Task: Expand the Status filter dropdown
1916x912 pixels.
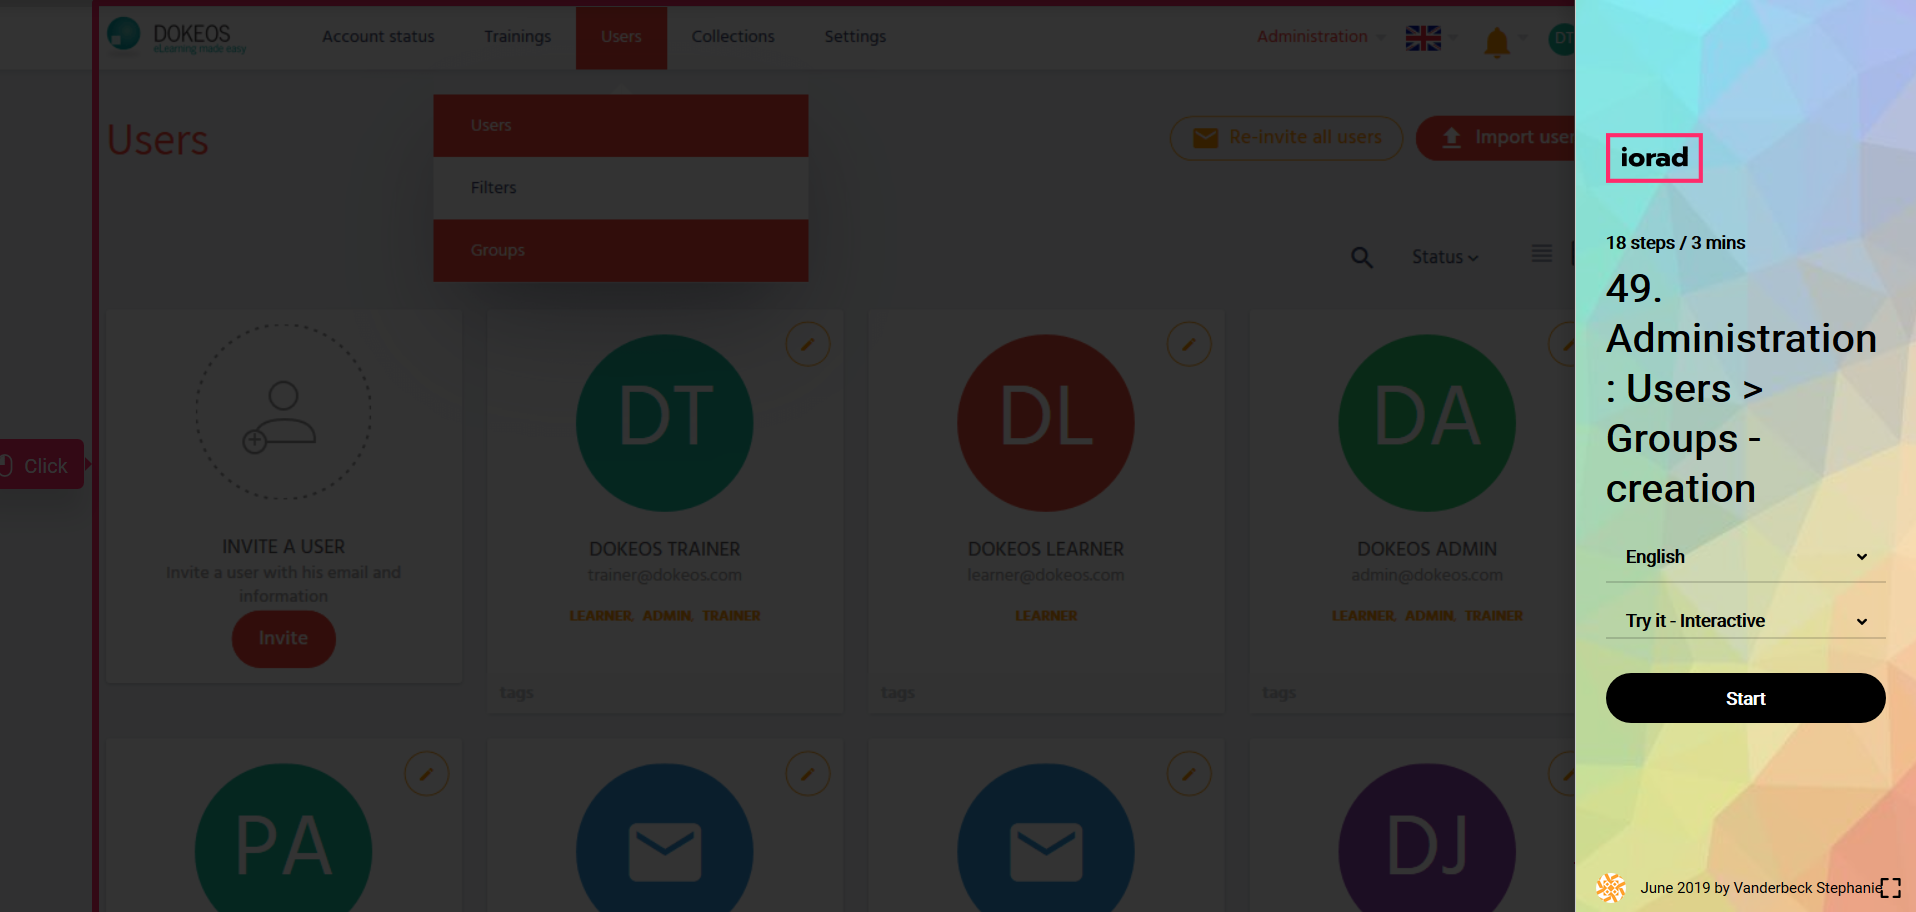Action: pyautogui.click(x=1444, y=258)
